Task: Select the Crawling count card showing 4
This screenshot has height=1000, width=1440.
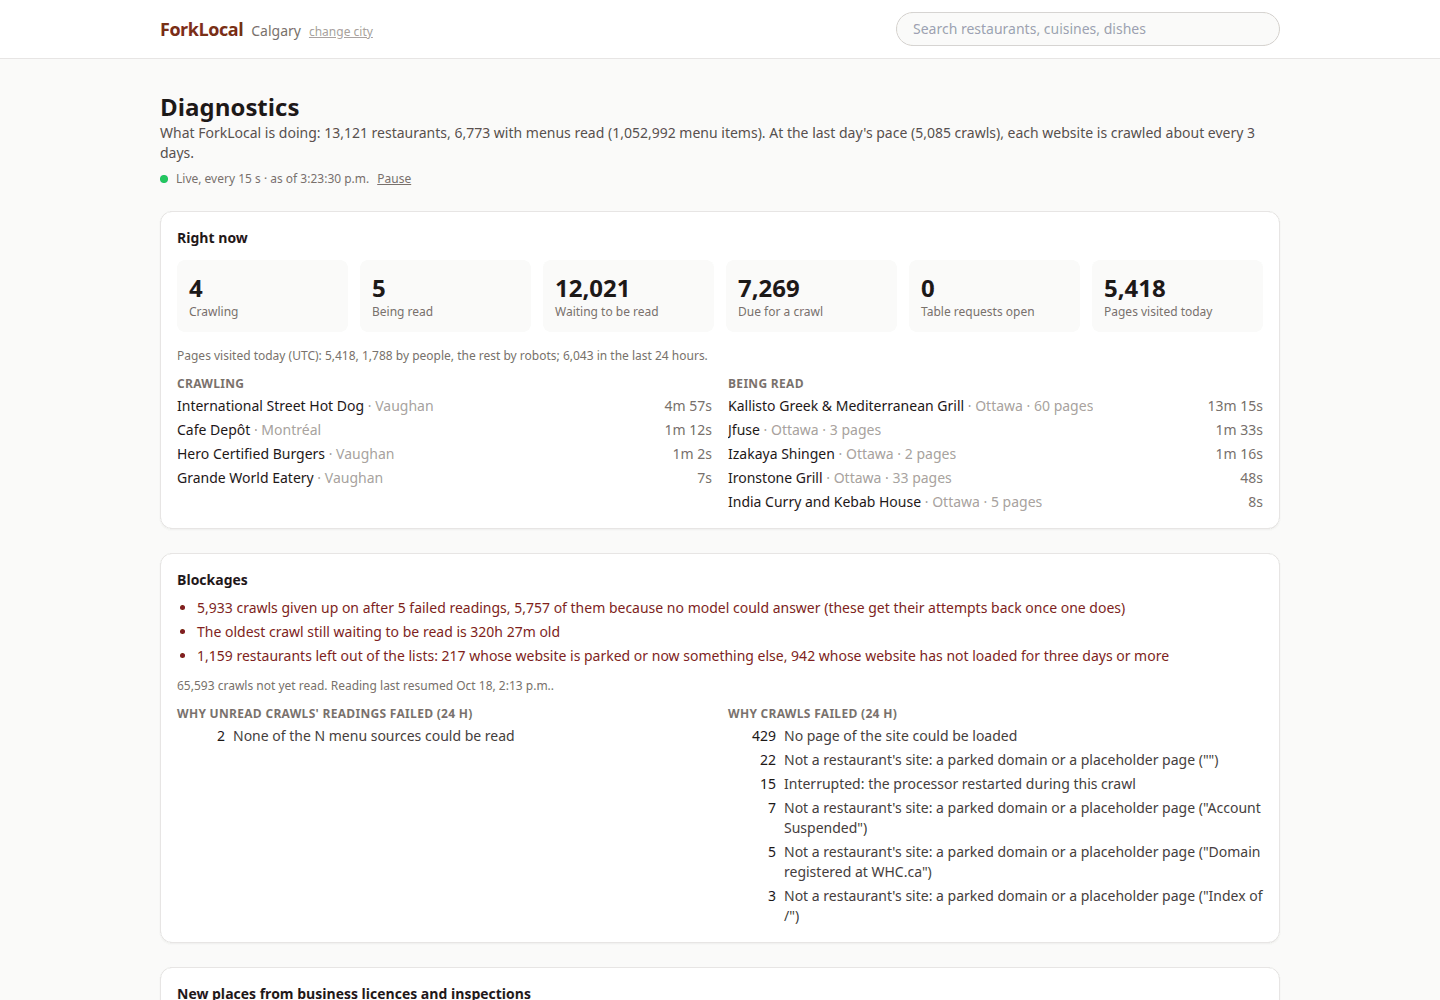Action: point(262,296)
